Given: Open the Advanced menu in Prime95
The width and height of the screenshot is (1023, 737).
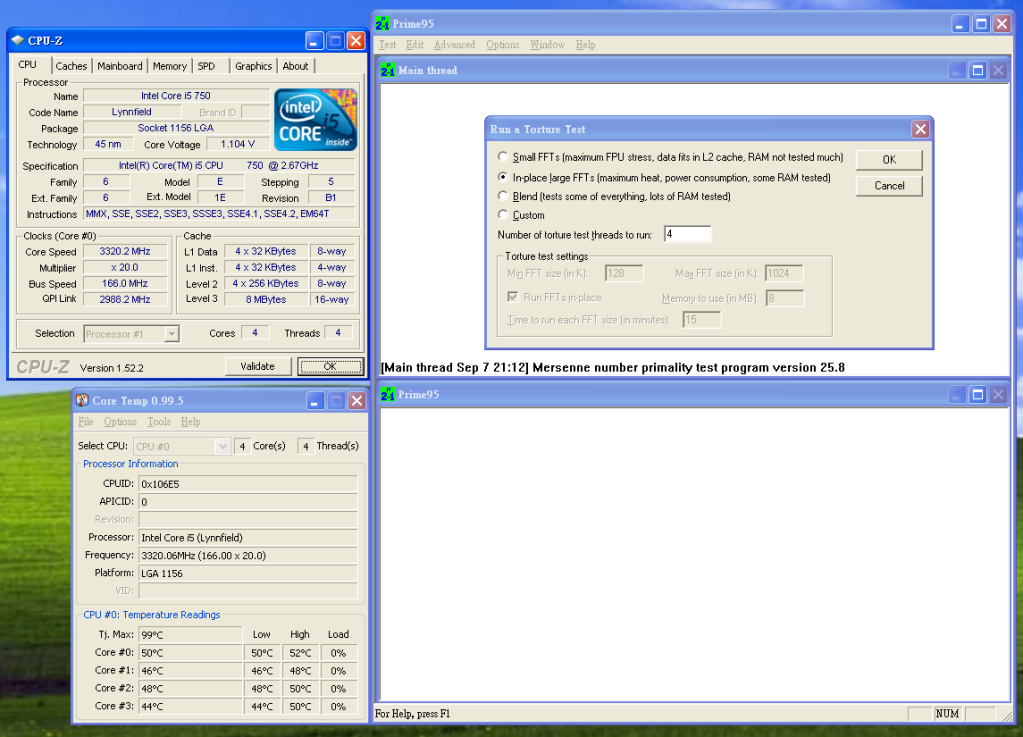Looking at the screenshot, I should [x=455, y=44].
